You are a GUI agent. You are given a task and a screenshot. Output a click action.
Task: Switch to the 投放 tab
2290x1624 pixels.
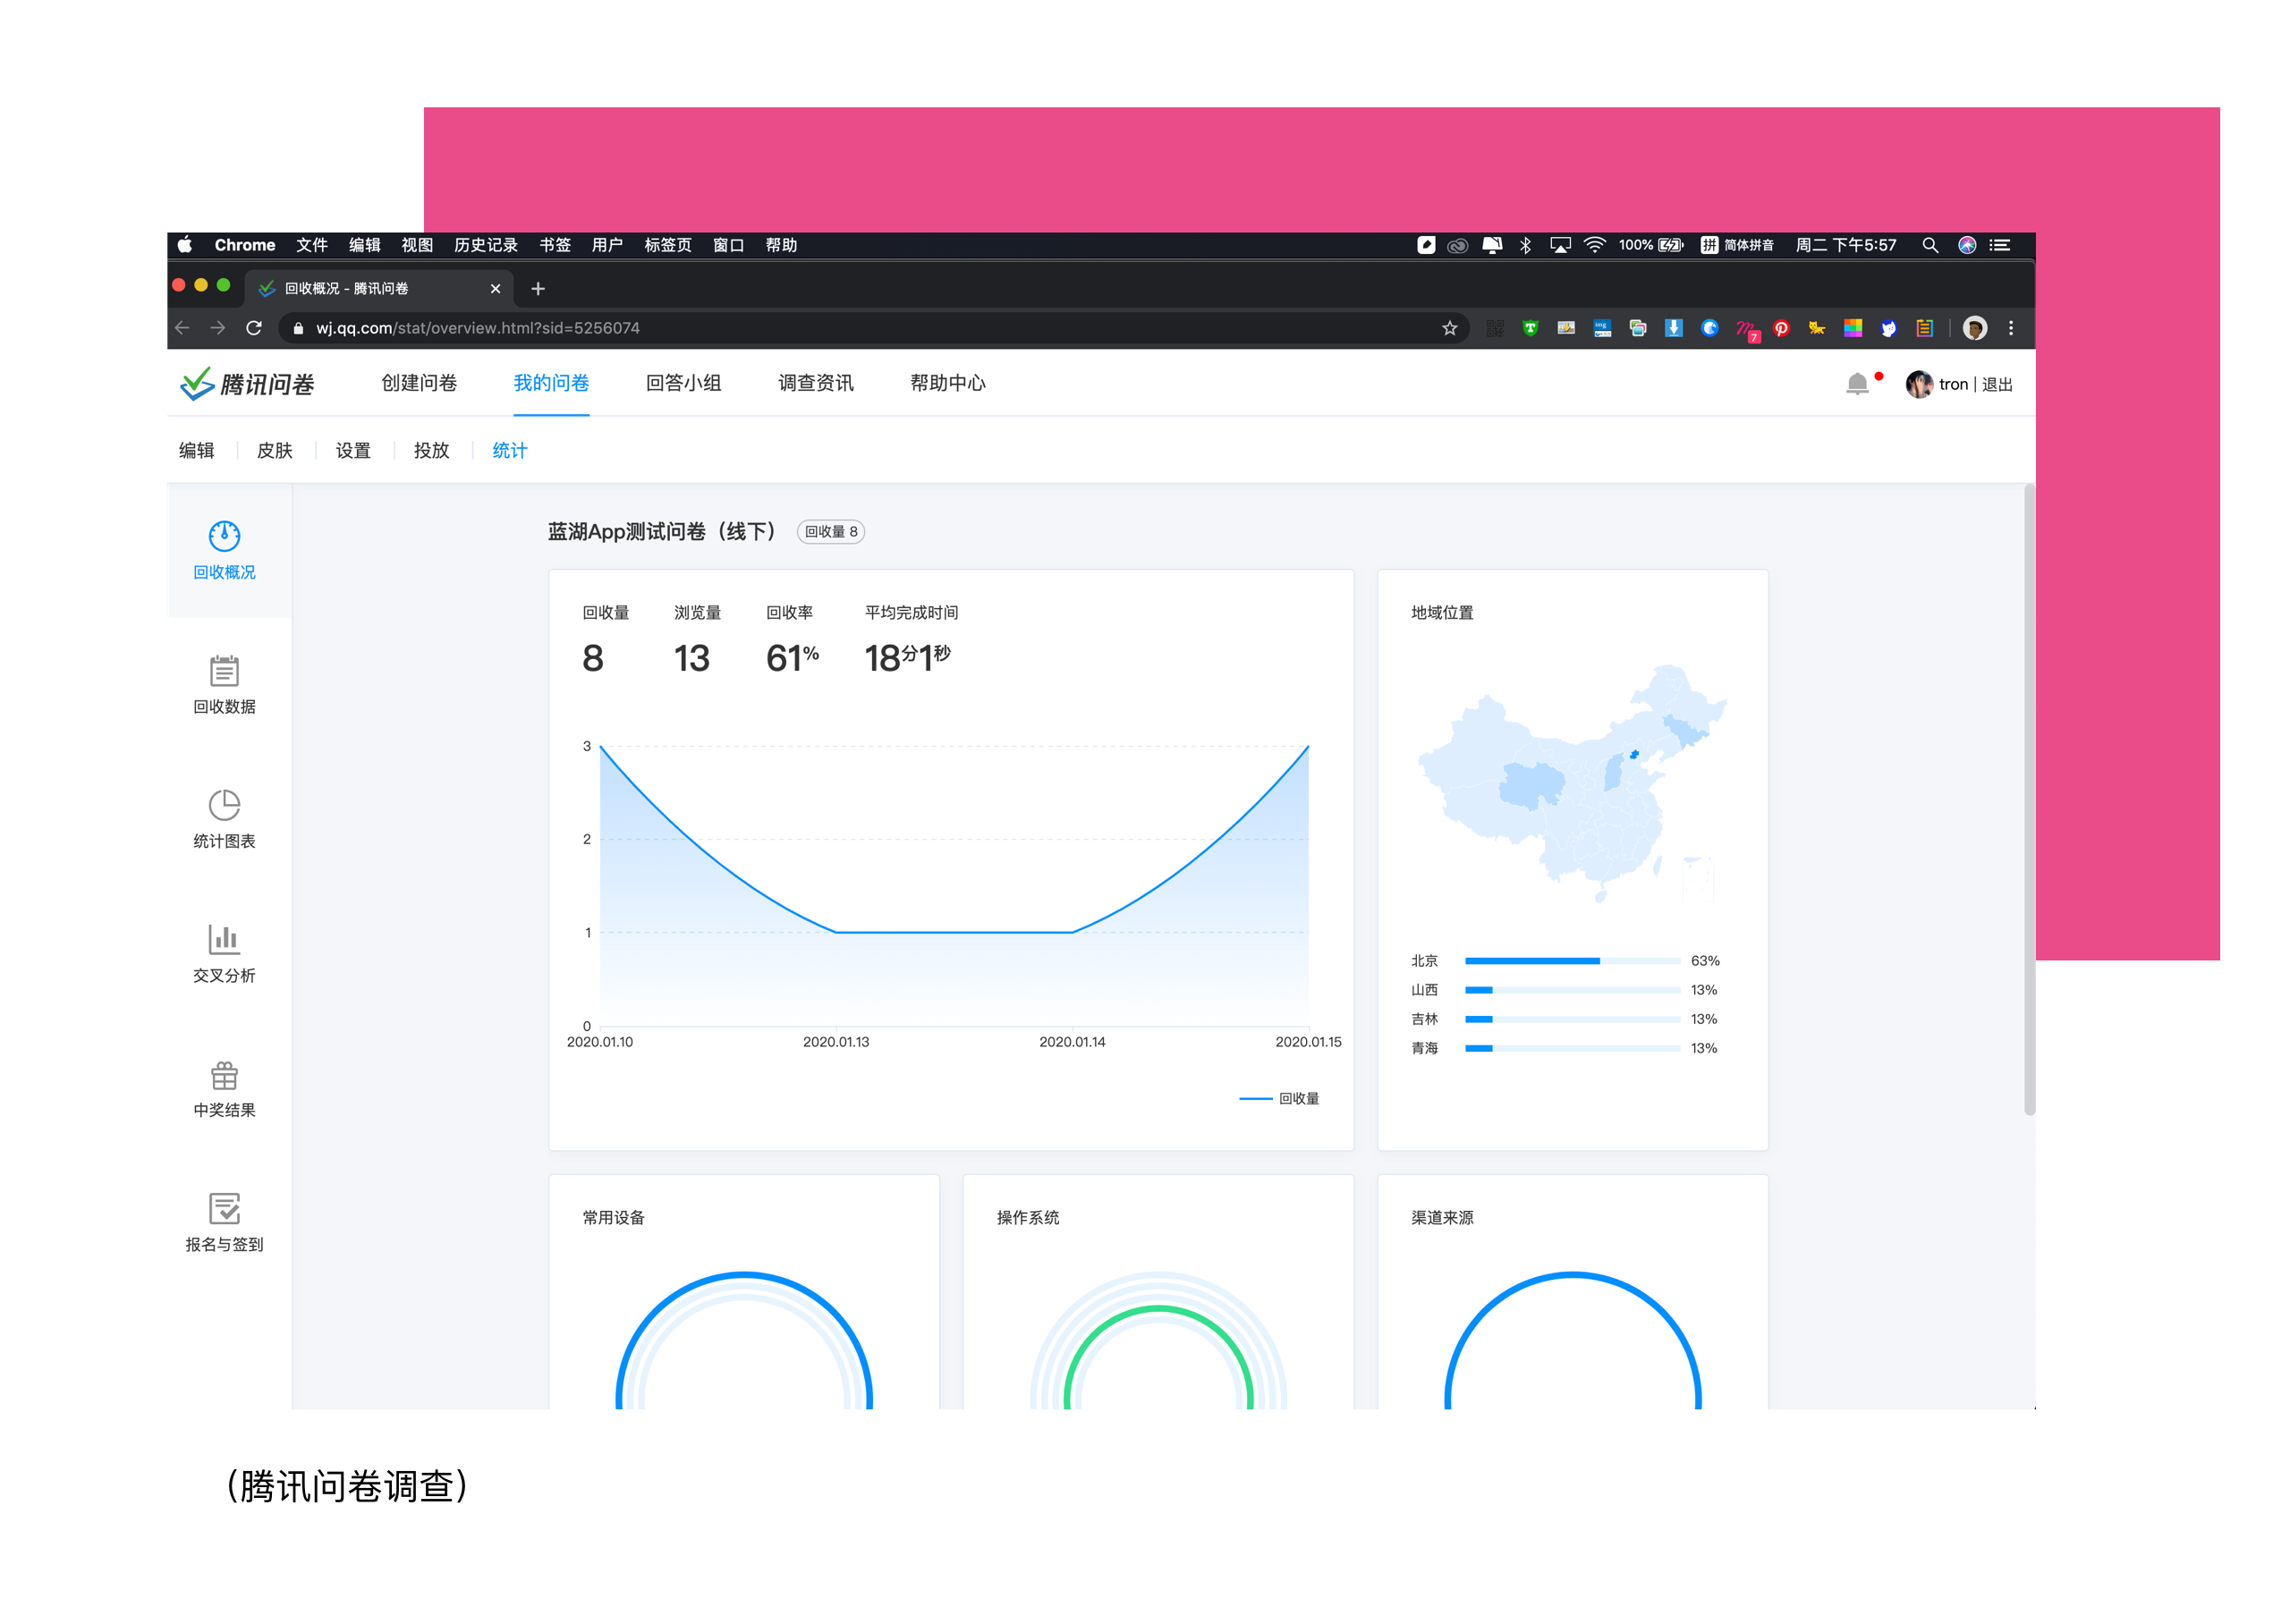tap(431, 450)
